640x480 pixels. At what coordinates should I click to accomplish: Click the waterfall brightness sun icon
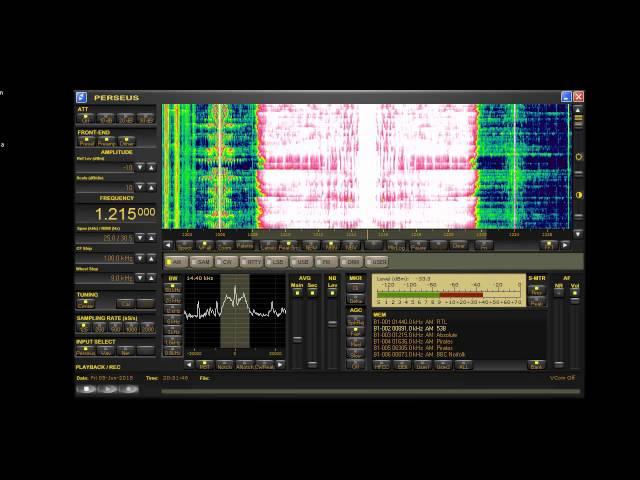[x=579, y=157]
